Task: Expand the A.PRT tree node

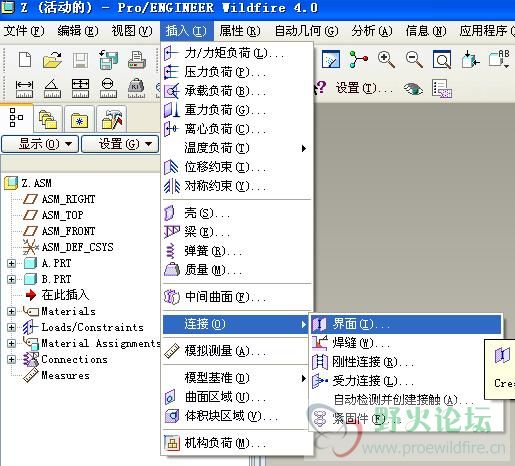Action: click(11, 263)
